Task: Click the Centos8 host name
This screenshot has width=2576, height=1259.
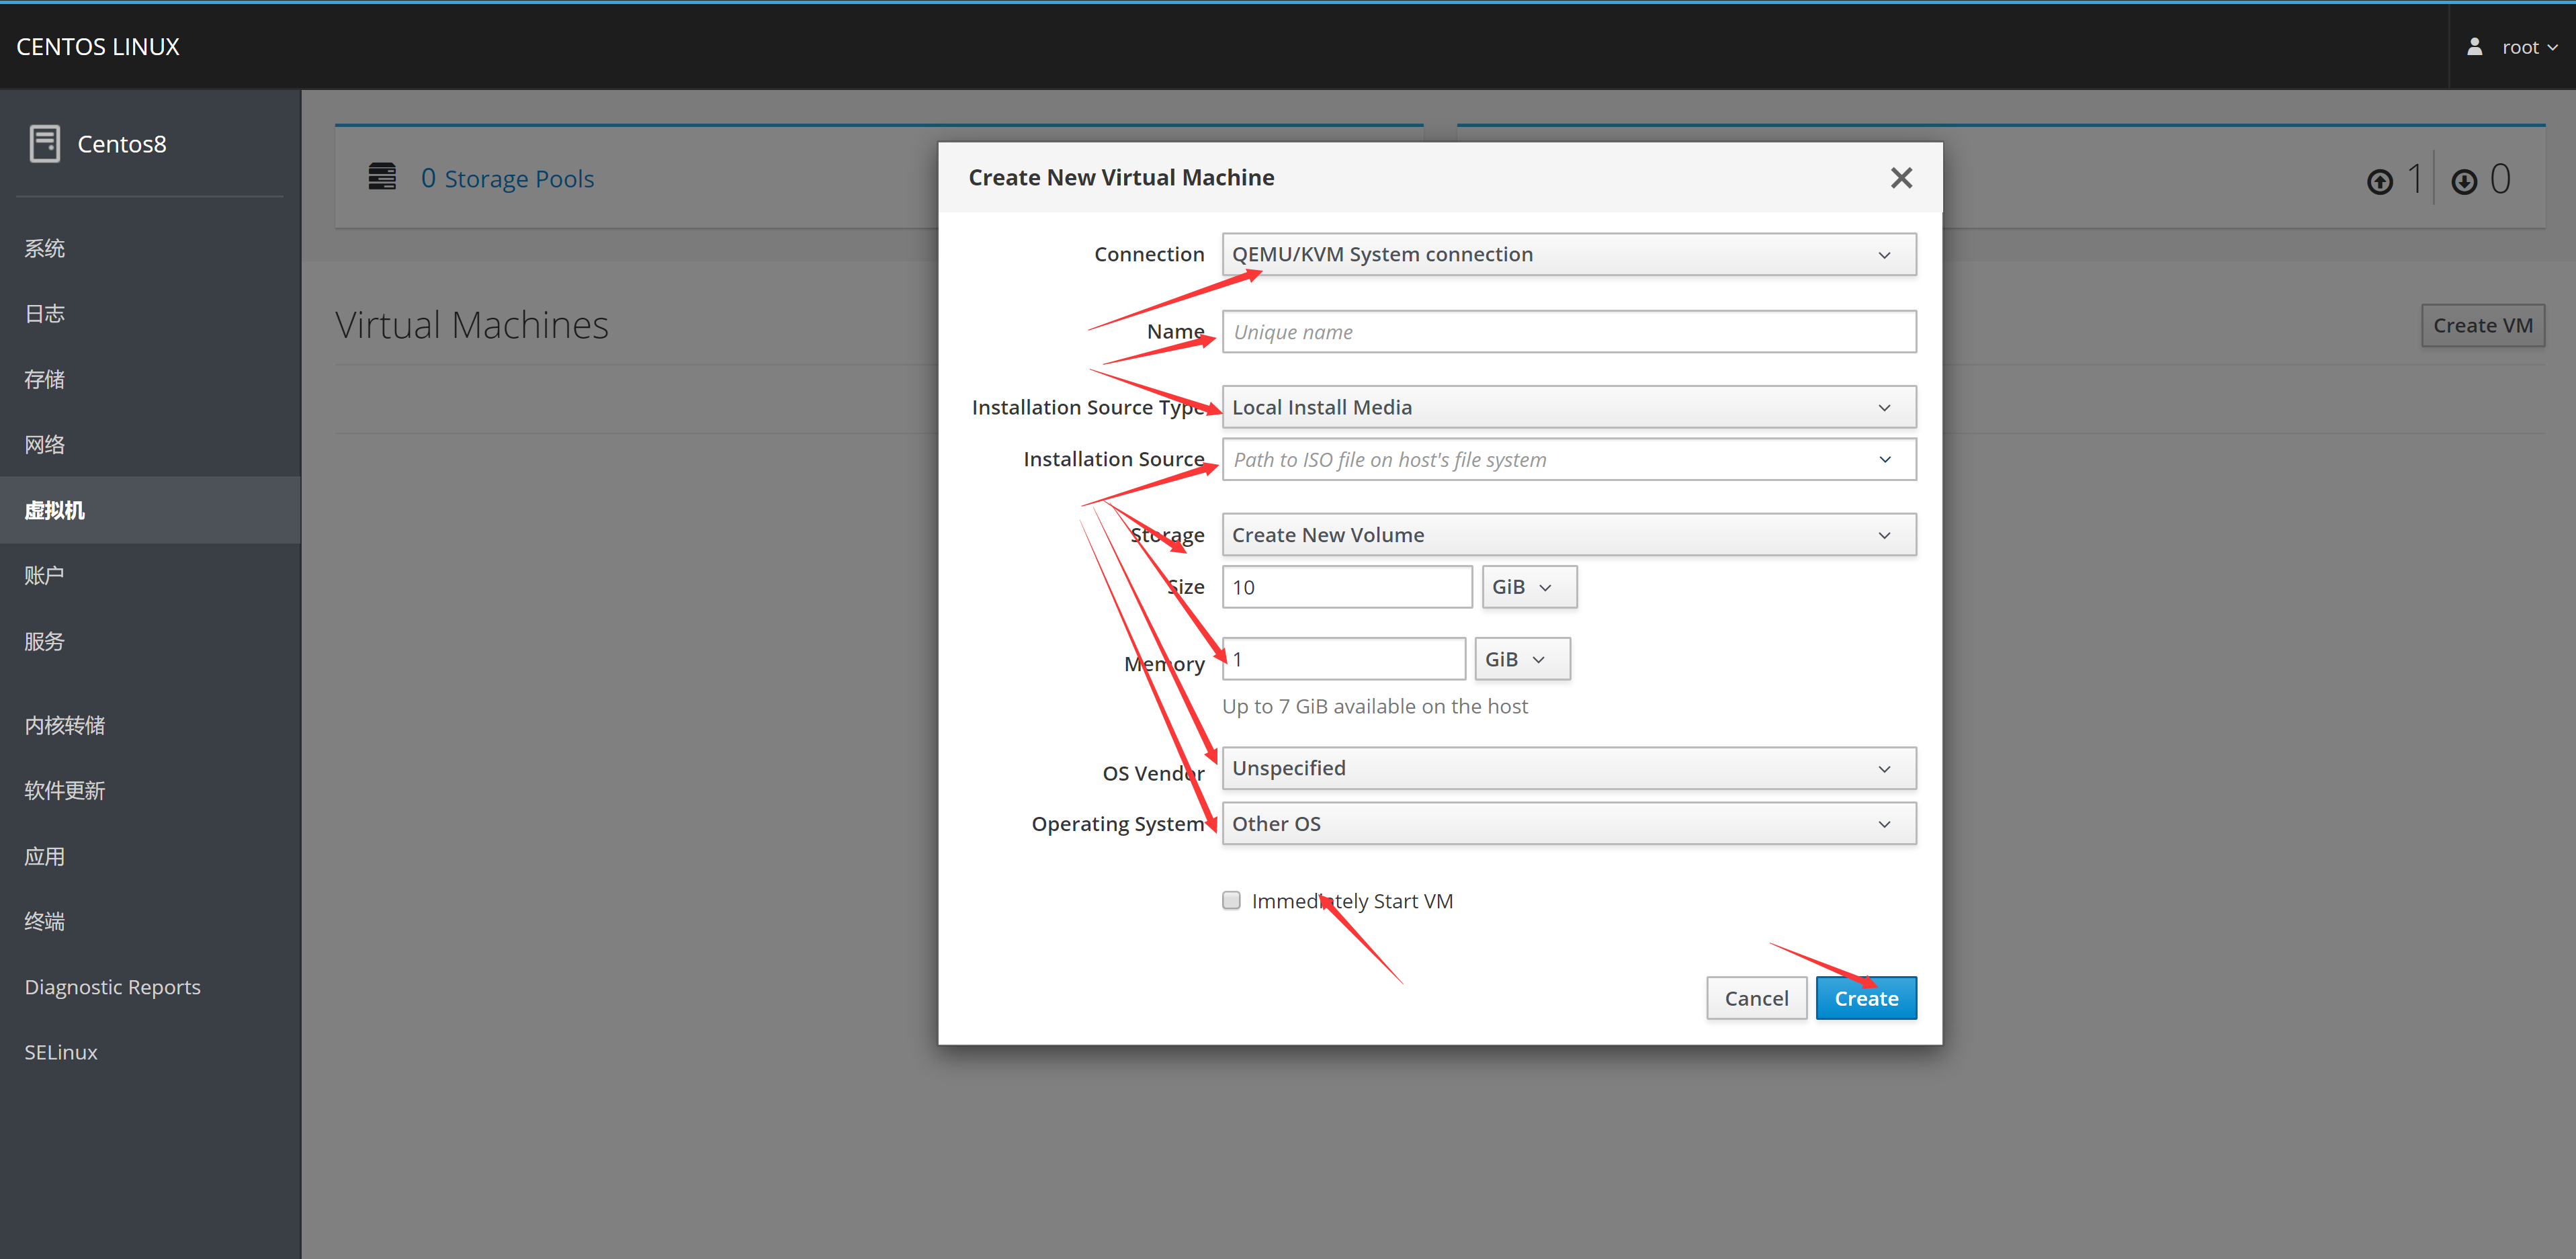Action: (x=122, y=144)
